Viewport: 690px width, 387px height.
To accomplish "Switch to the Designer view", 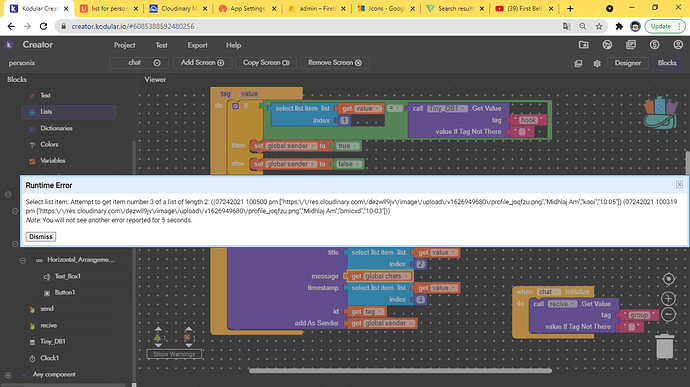I will point(628,63).
